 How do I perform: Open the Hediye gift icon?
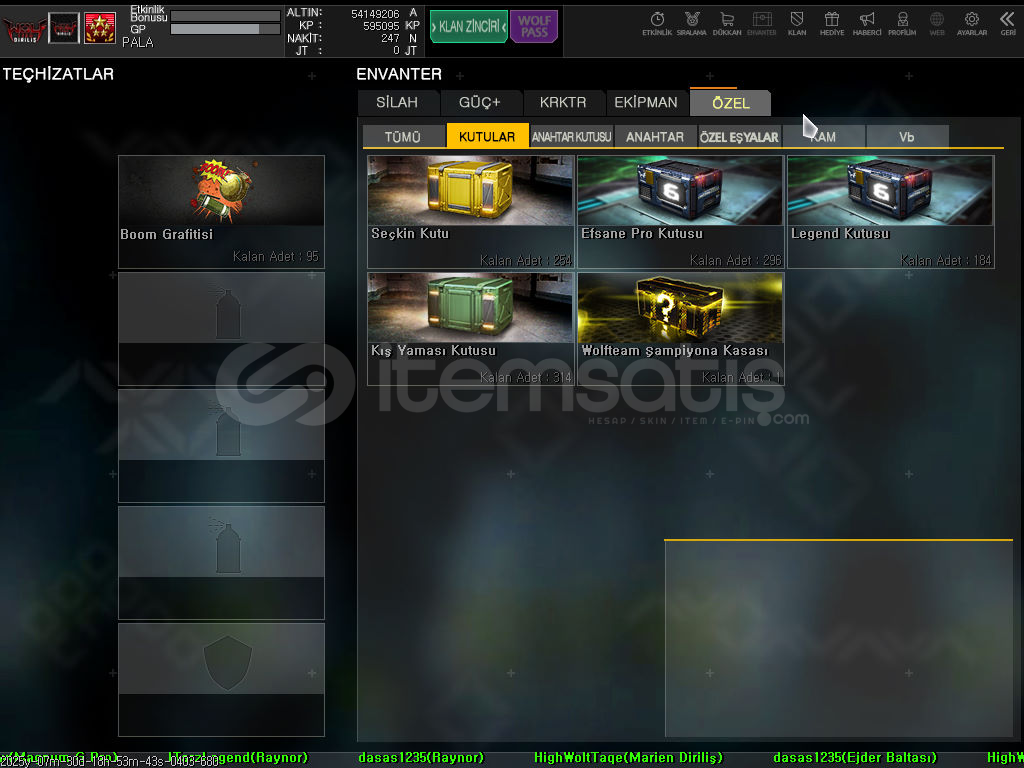pyautogui.click(x=831, y=24)
